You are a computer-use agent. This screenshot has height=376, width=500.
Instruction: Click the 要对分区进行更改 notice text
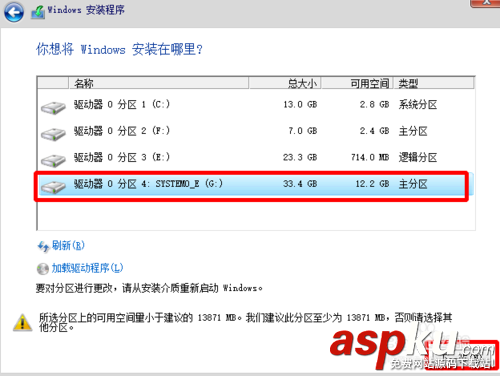(x=149, y=288)
